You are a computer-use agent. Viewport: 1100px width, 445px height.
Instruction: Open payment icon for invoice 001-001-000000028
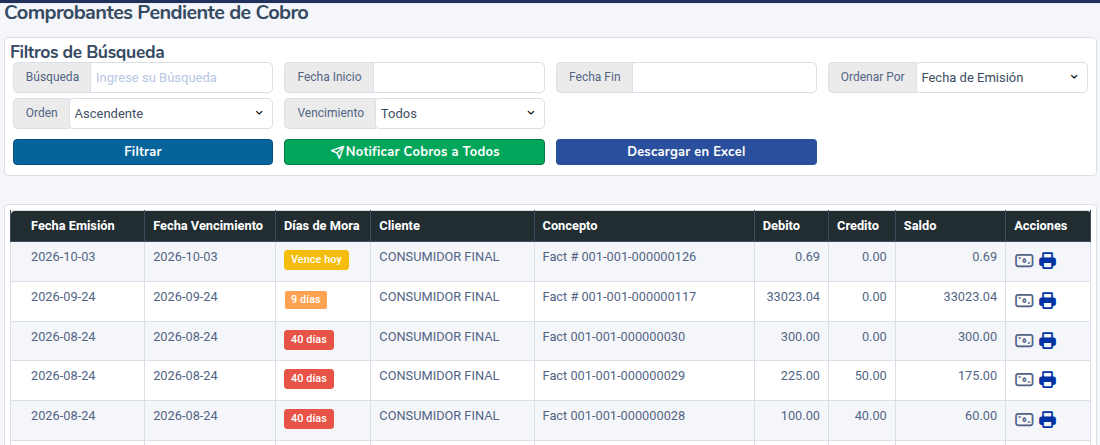tap(1024, 420)
